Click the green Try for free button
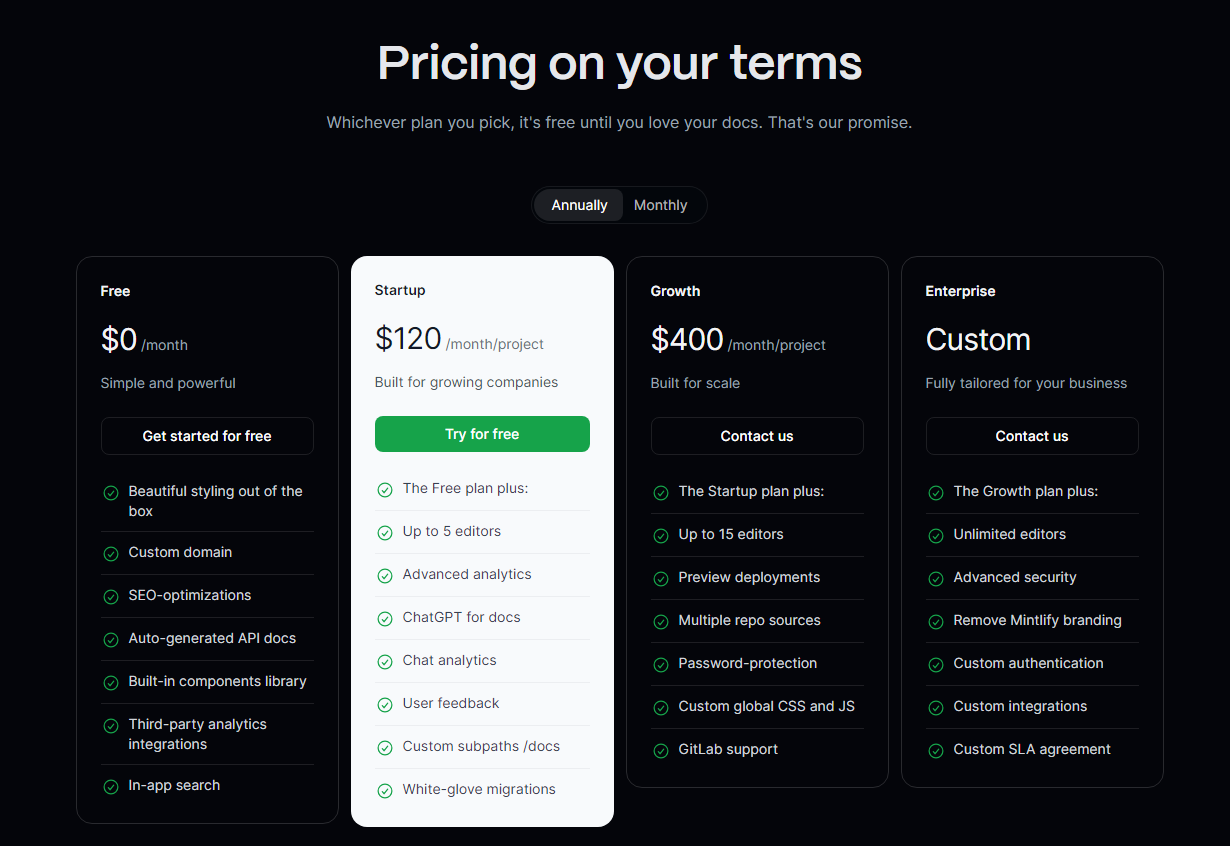The width and height of the screenshot is (1230, 846). [x=482, y=434]
